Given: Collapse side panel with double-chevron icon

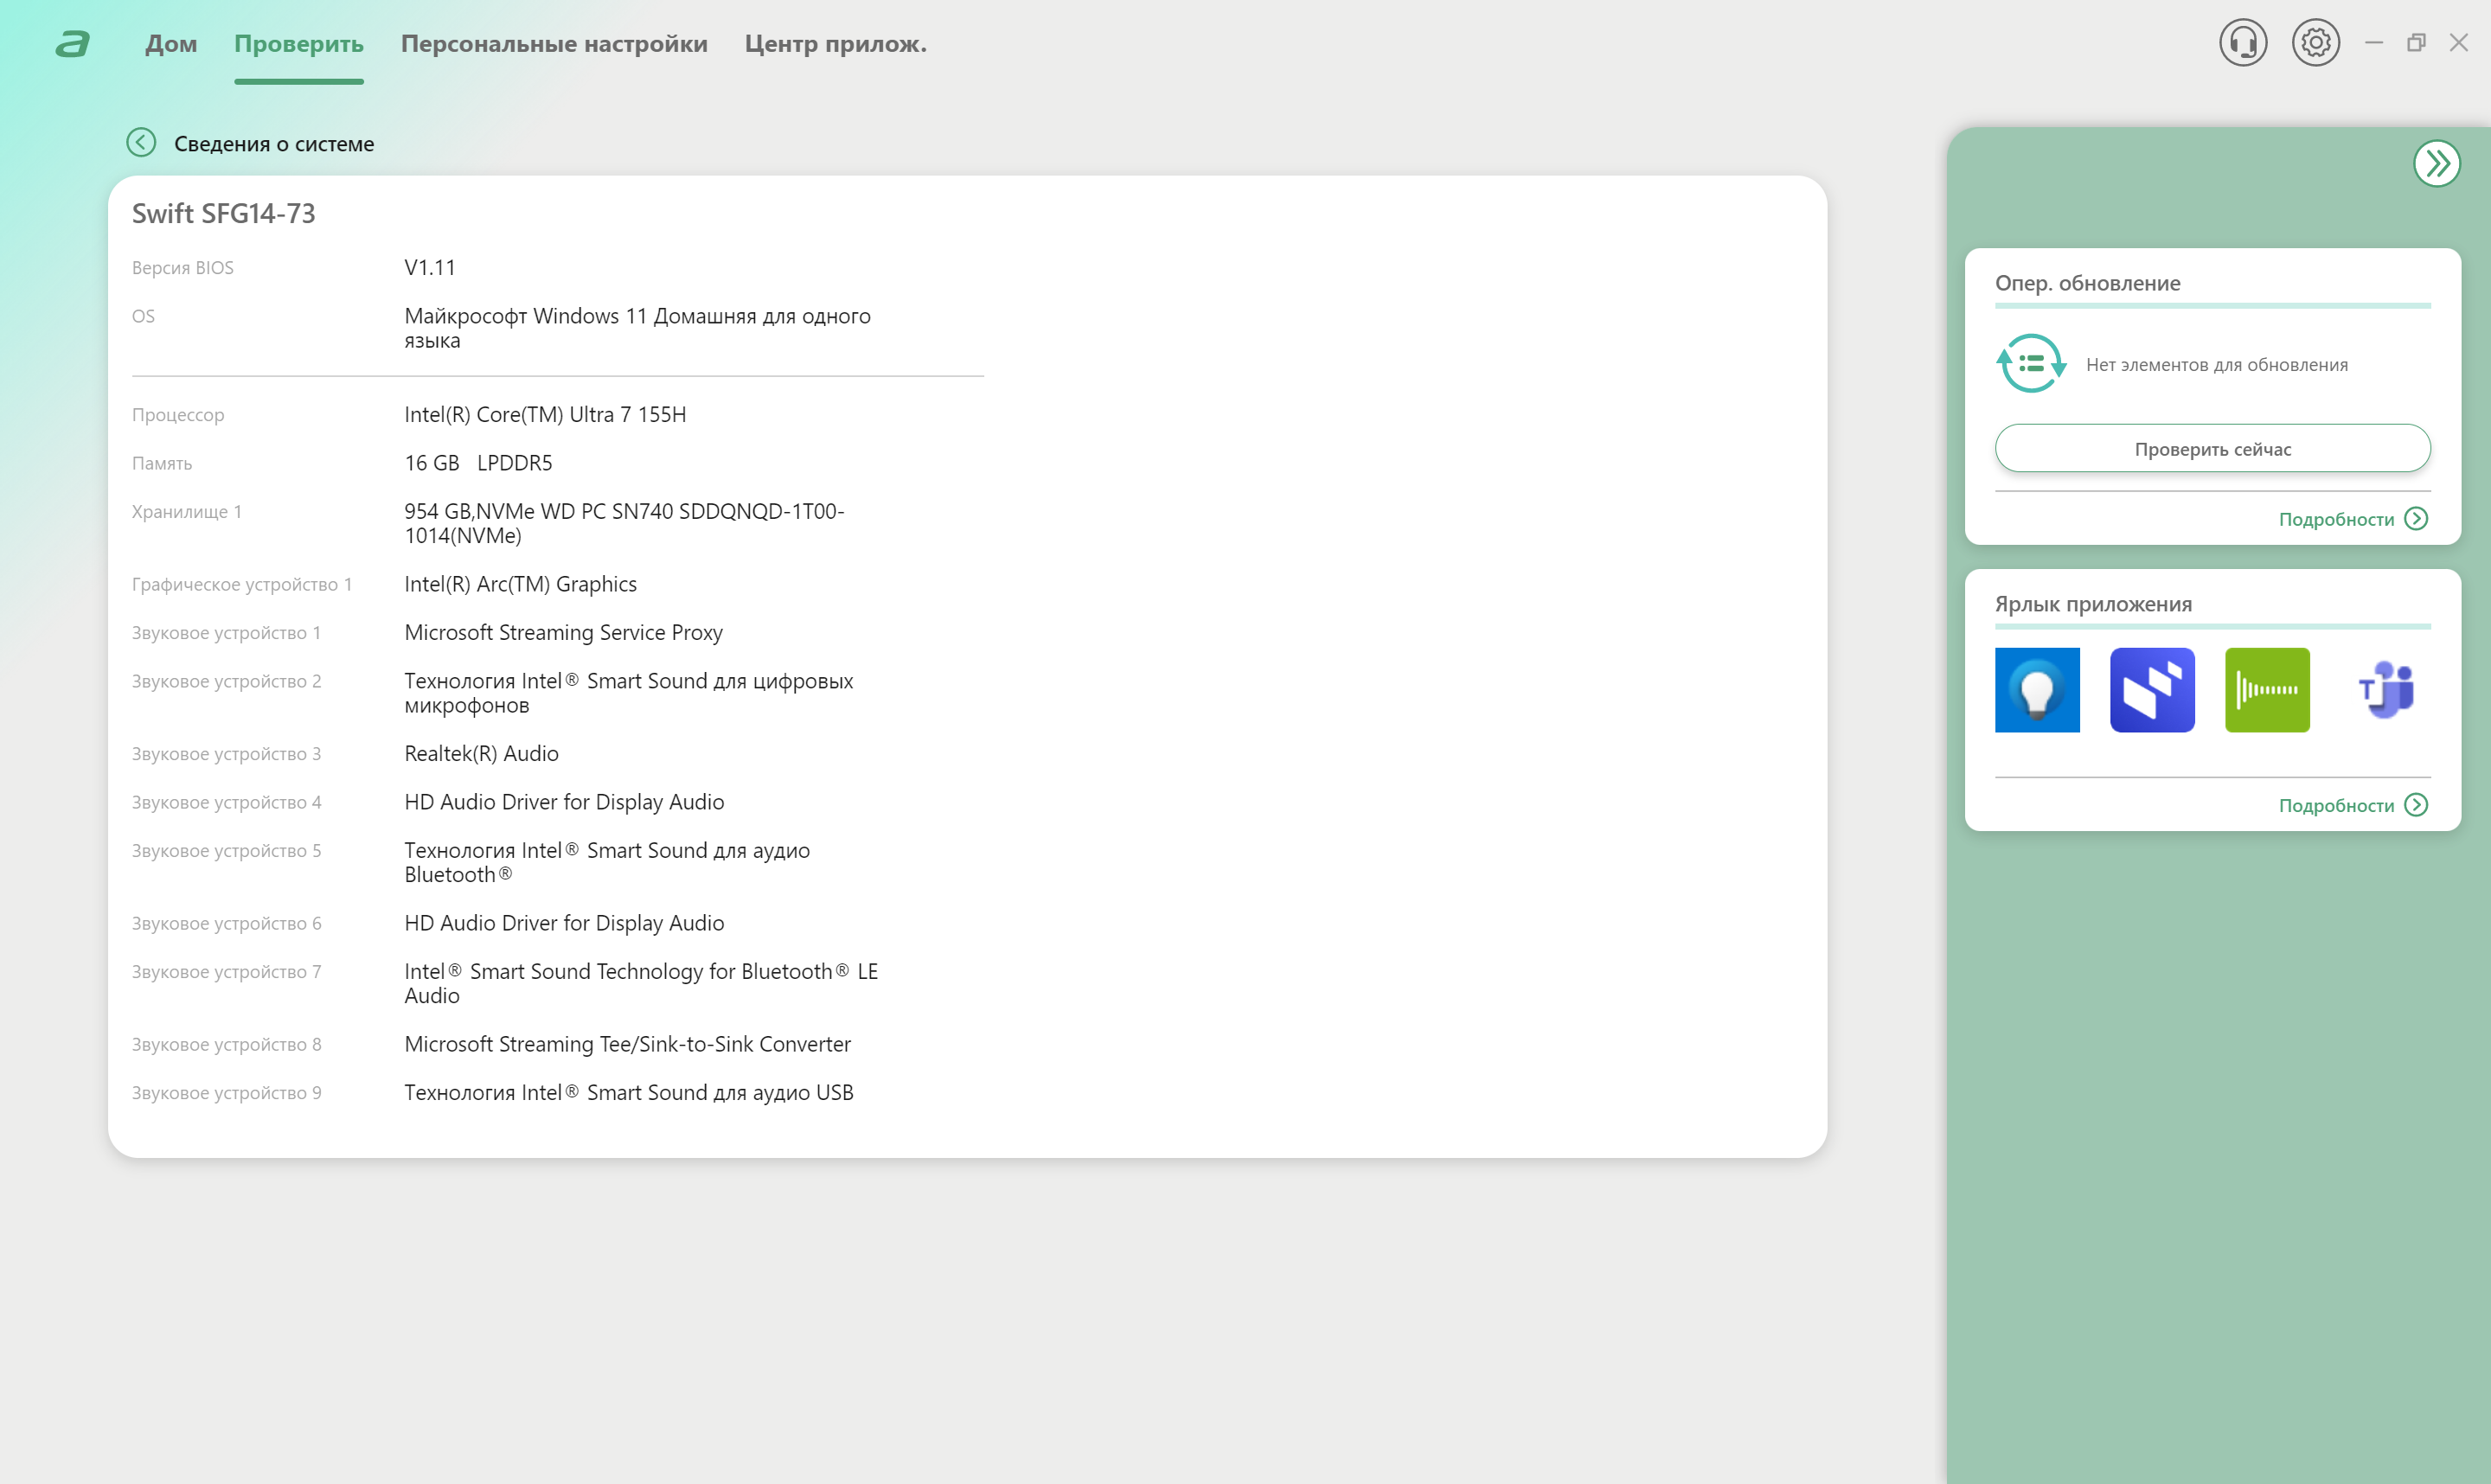Looking at the screenshot, I should coord(2436,163).
